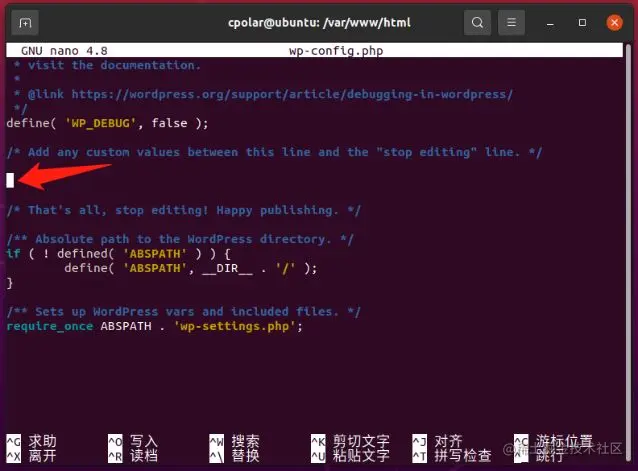Click the ^X 离开 exit shortcut

pos(31,456)
